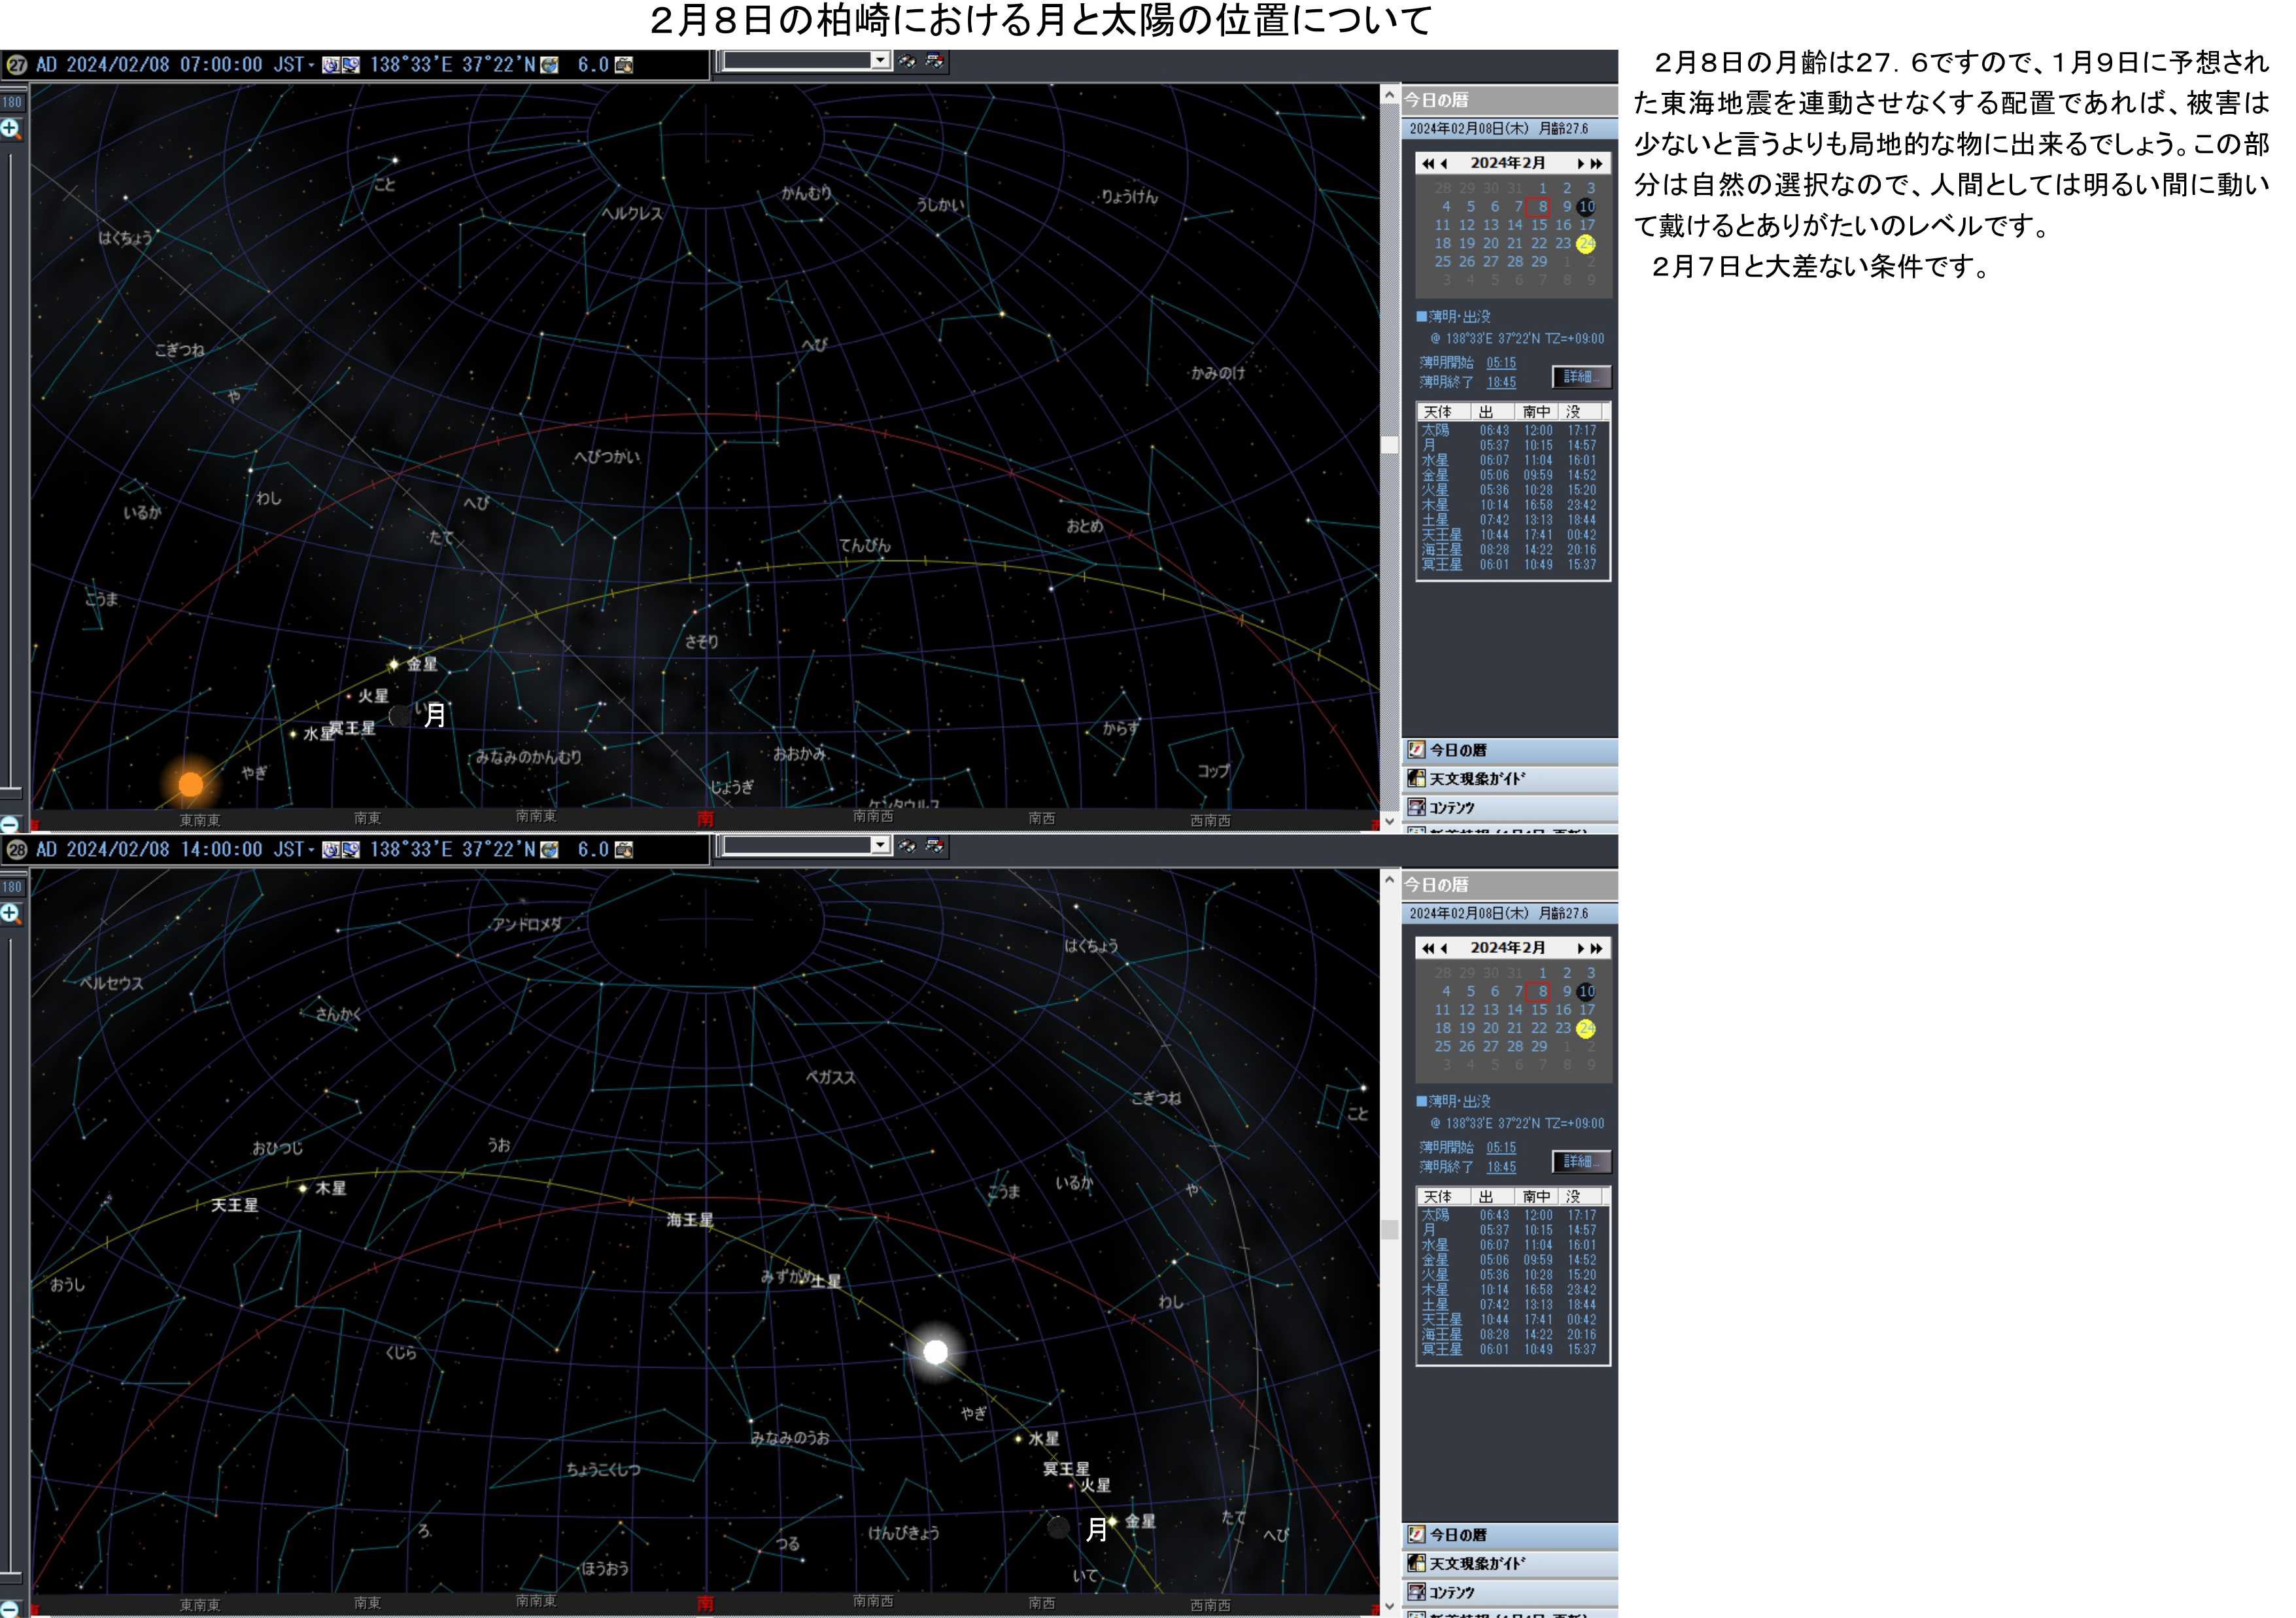Open the JST time zone dropdown in upper toolbar
Image resolution: width=2296 pixels, height=1618 pixels.
click(x=311, y=66)
